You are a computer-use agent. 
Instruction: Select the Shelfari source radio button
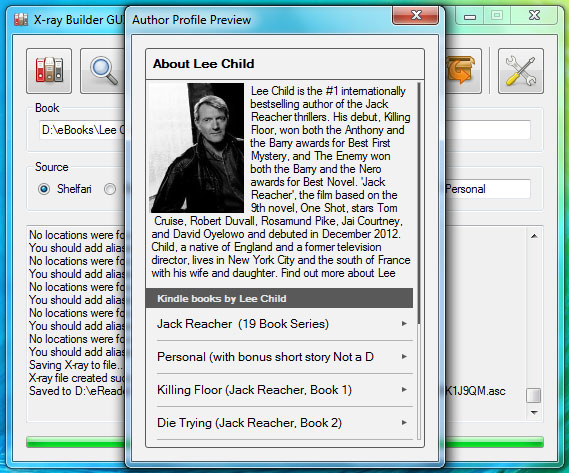point(44,189)
